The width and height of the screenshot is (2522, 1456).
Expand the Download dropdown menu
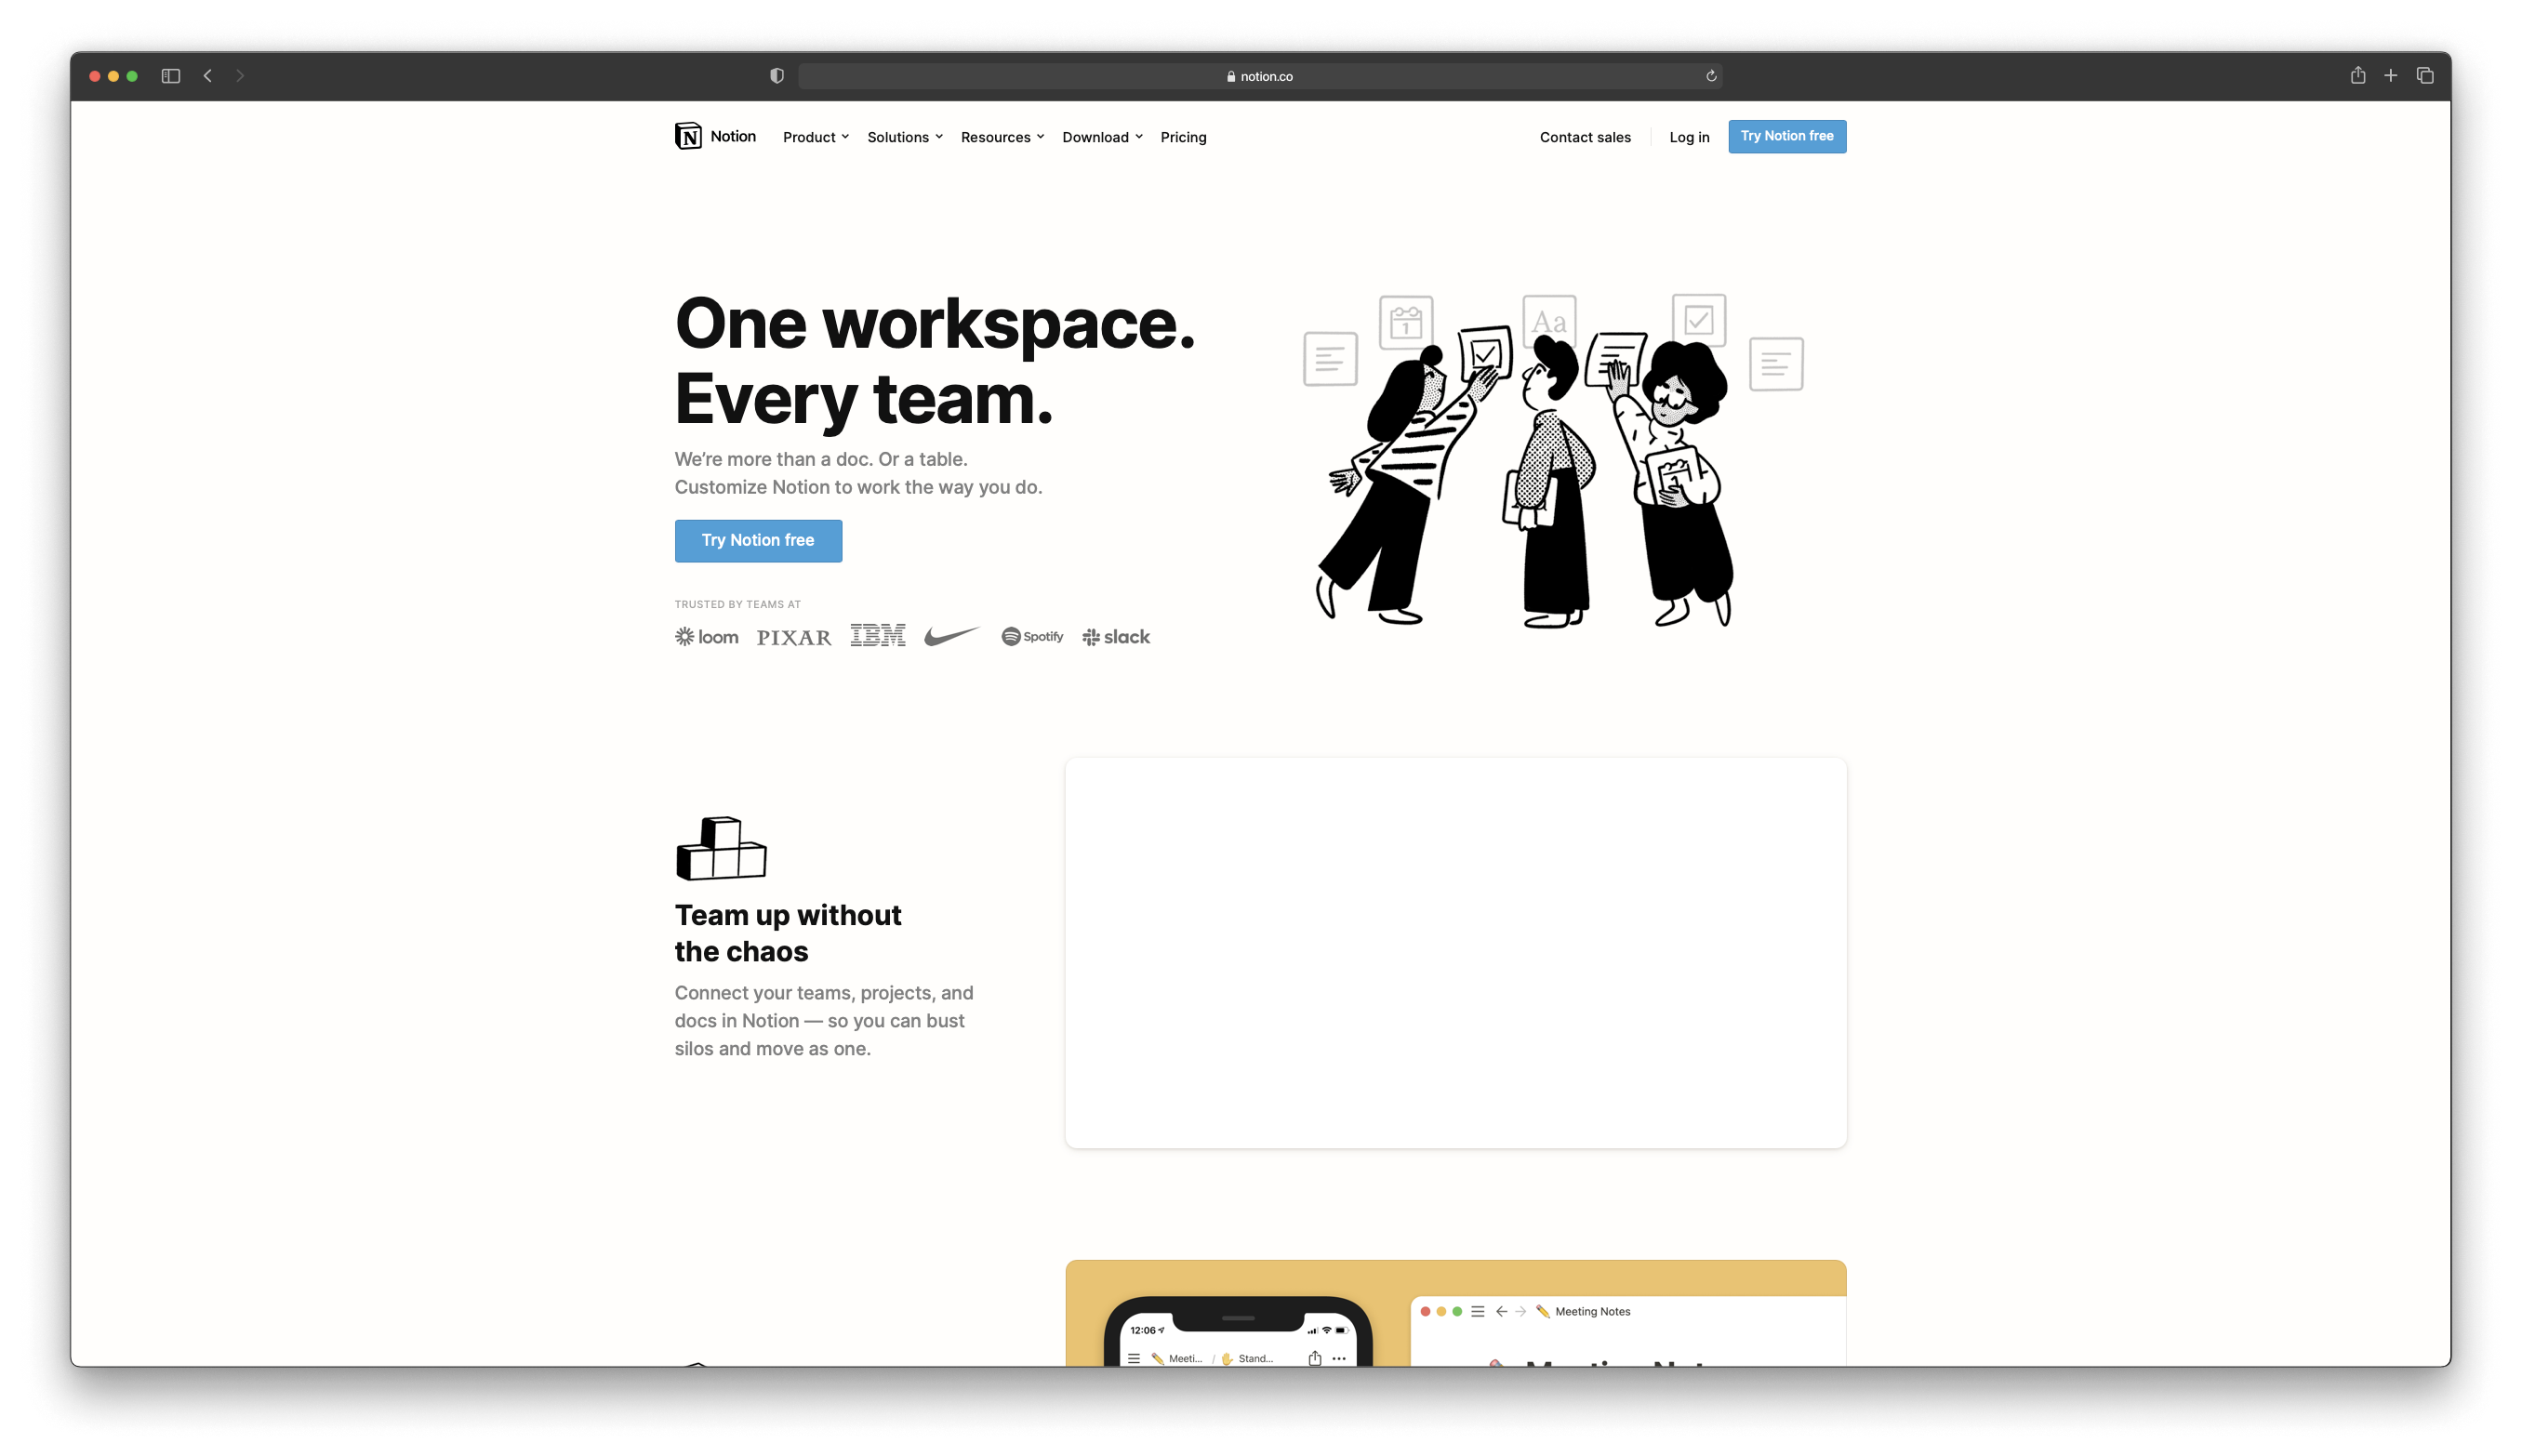(1102, 137)
